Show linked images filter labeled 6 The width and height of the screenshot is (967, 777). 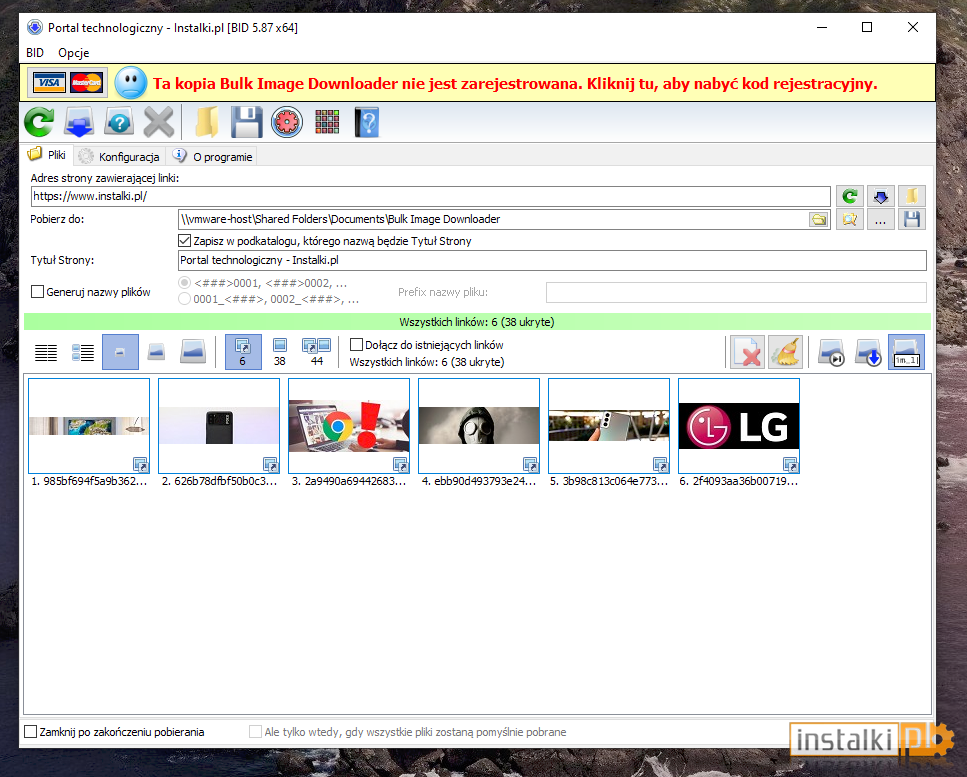(x=243, y=352)
